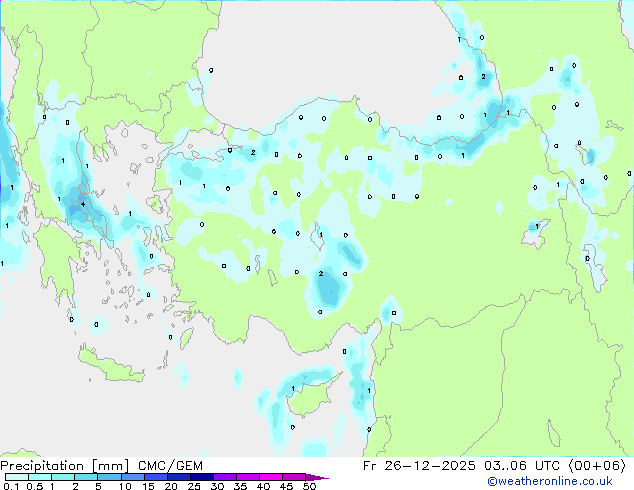The height and width of the screenshot is (490, 634).
Task: Click the "03..06 UTC" time range text
Action: click(x=522, y=466)
